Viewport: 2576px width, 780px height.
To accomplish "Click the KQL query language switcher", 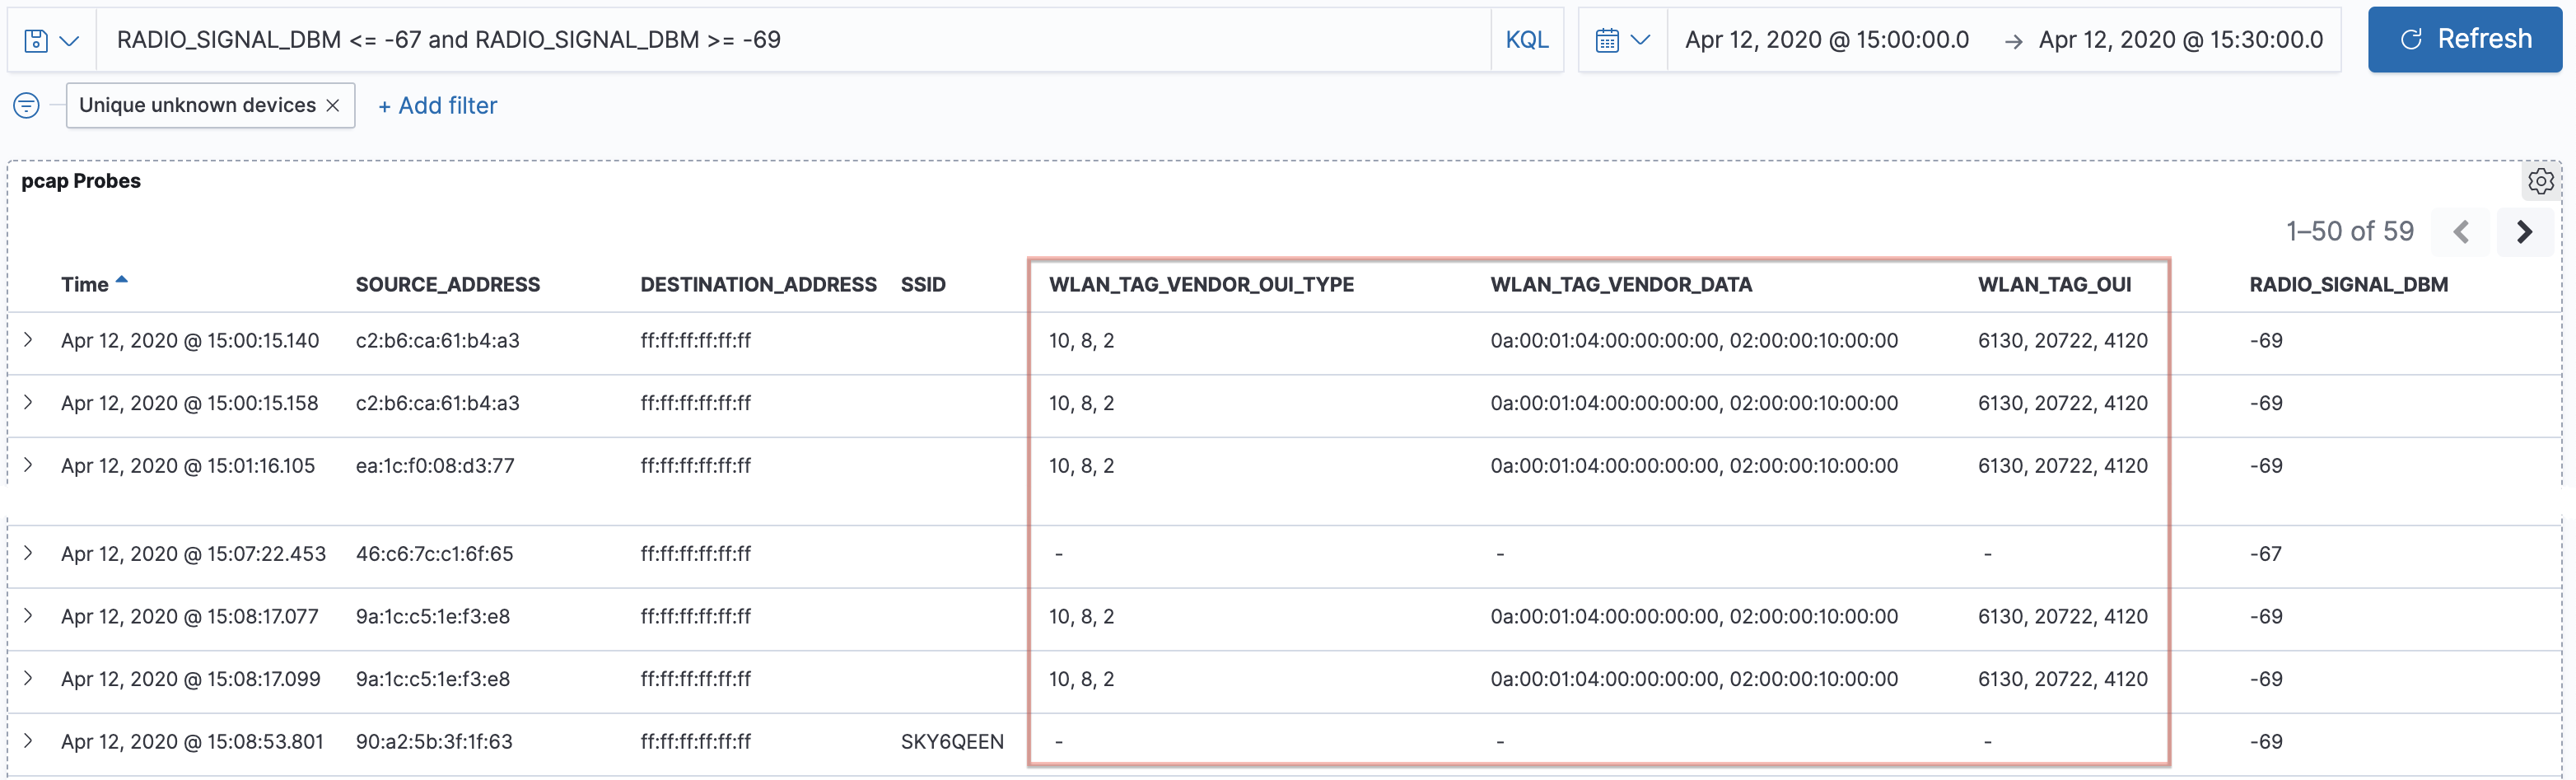I will (1526, 40).
